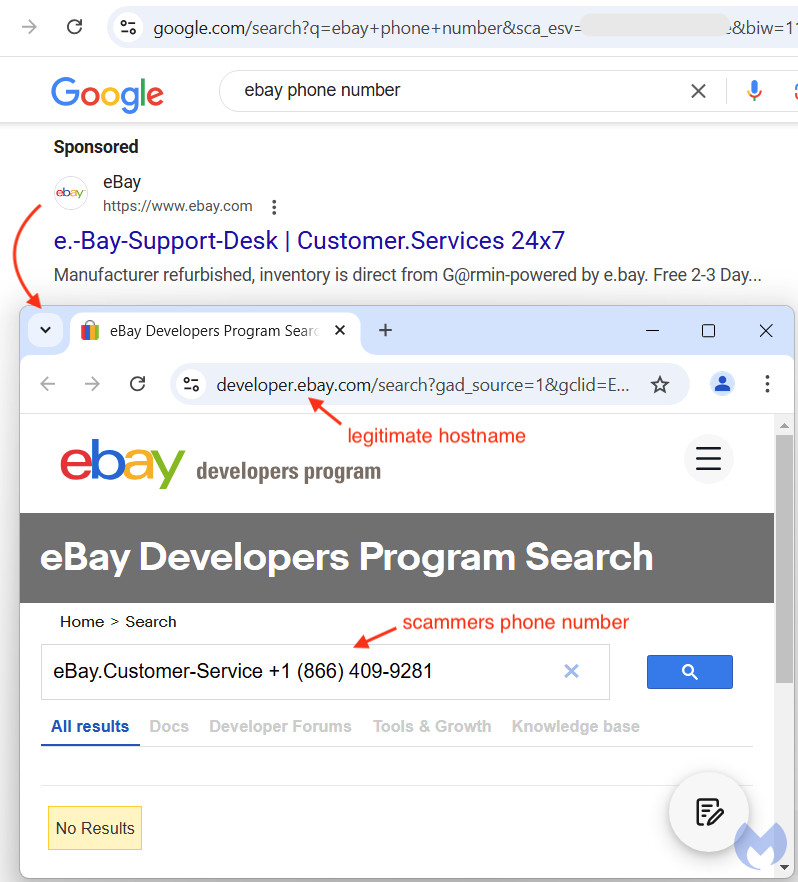Open the eBay developers hamburger menu

[708, 458]
